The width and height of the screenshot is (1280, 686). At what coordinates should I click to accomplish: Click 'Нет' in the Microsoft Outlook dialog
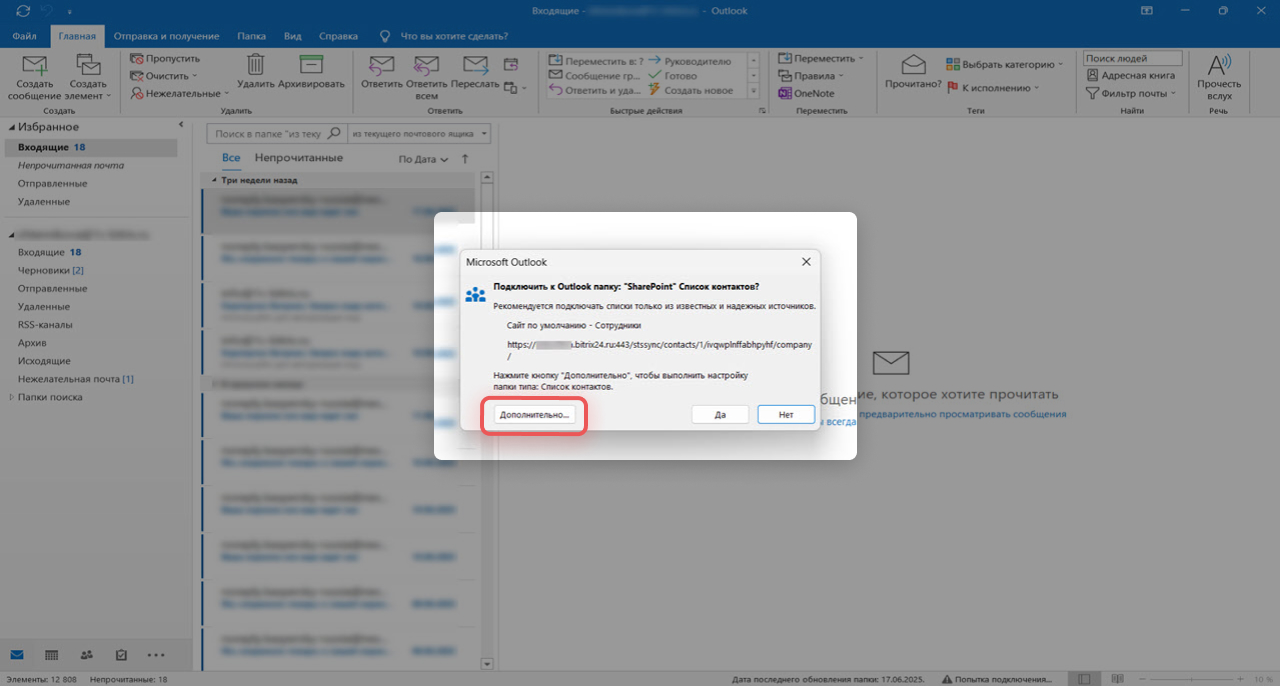tap(786, 414)
